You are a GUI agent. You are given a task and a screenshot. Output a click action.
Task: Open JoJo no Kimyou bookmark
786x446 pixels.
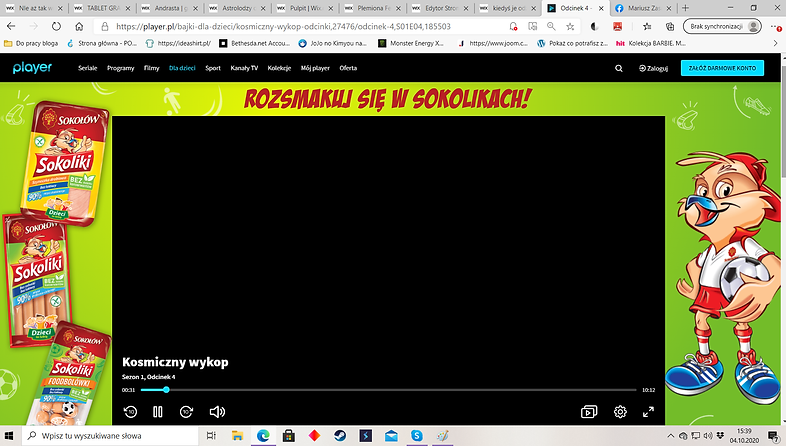pyautogui.click(x=332, y=44)
